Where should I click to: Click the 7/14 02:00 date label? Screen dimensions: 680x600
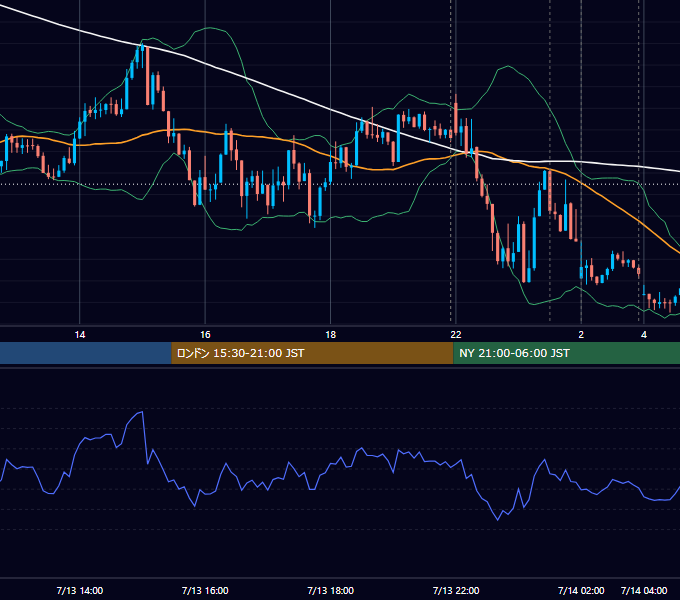[581, 590]
